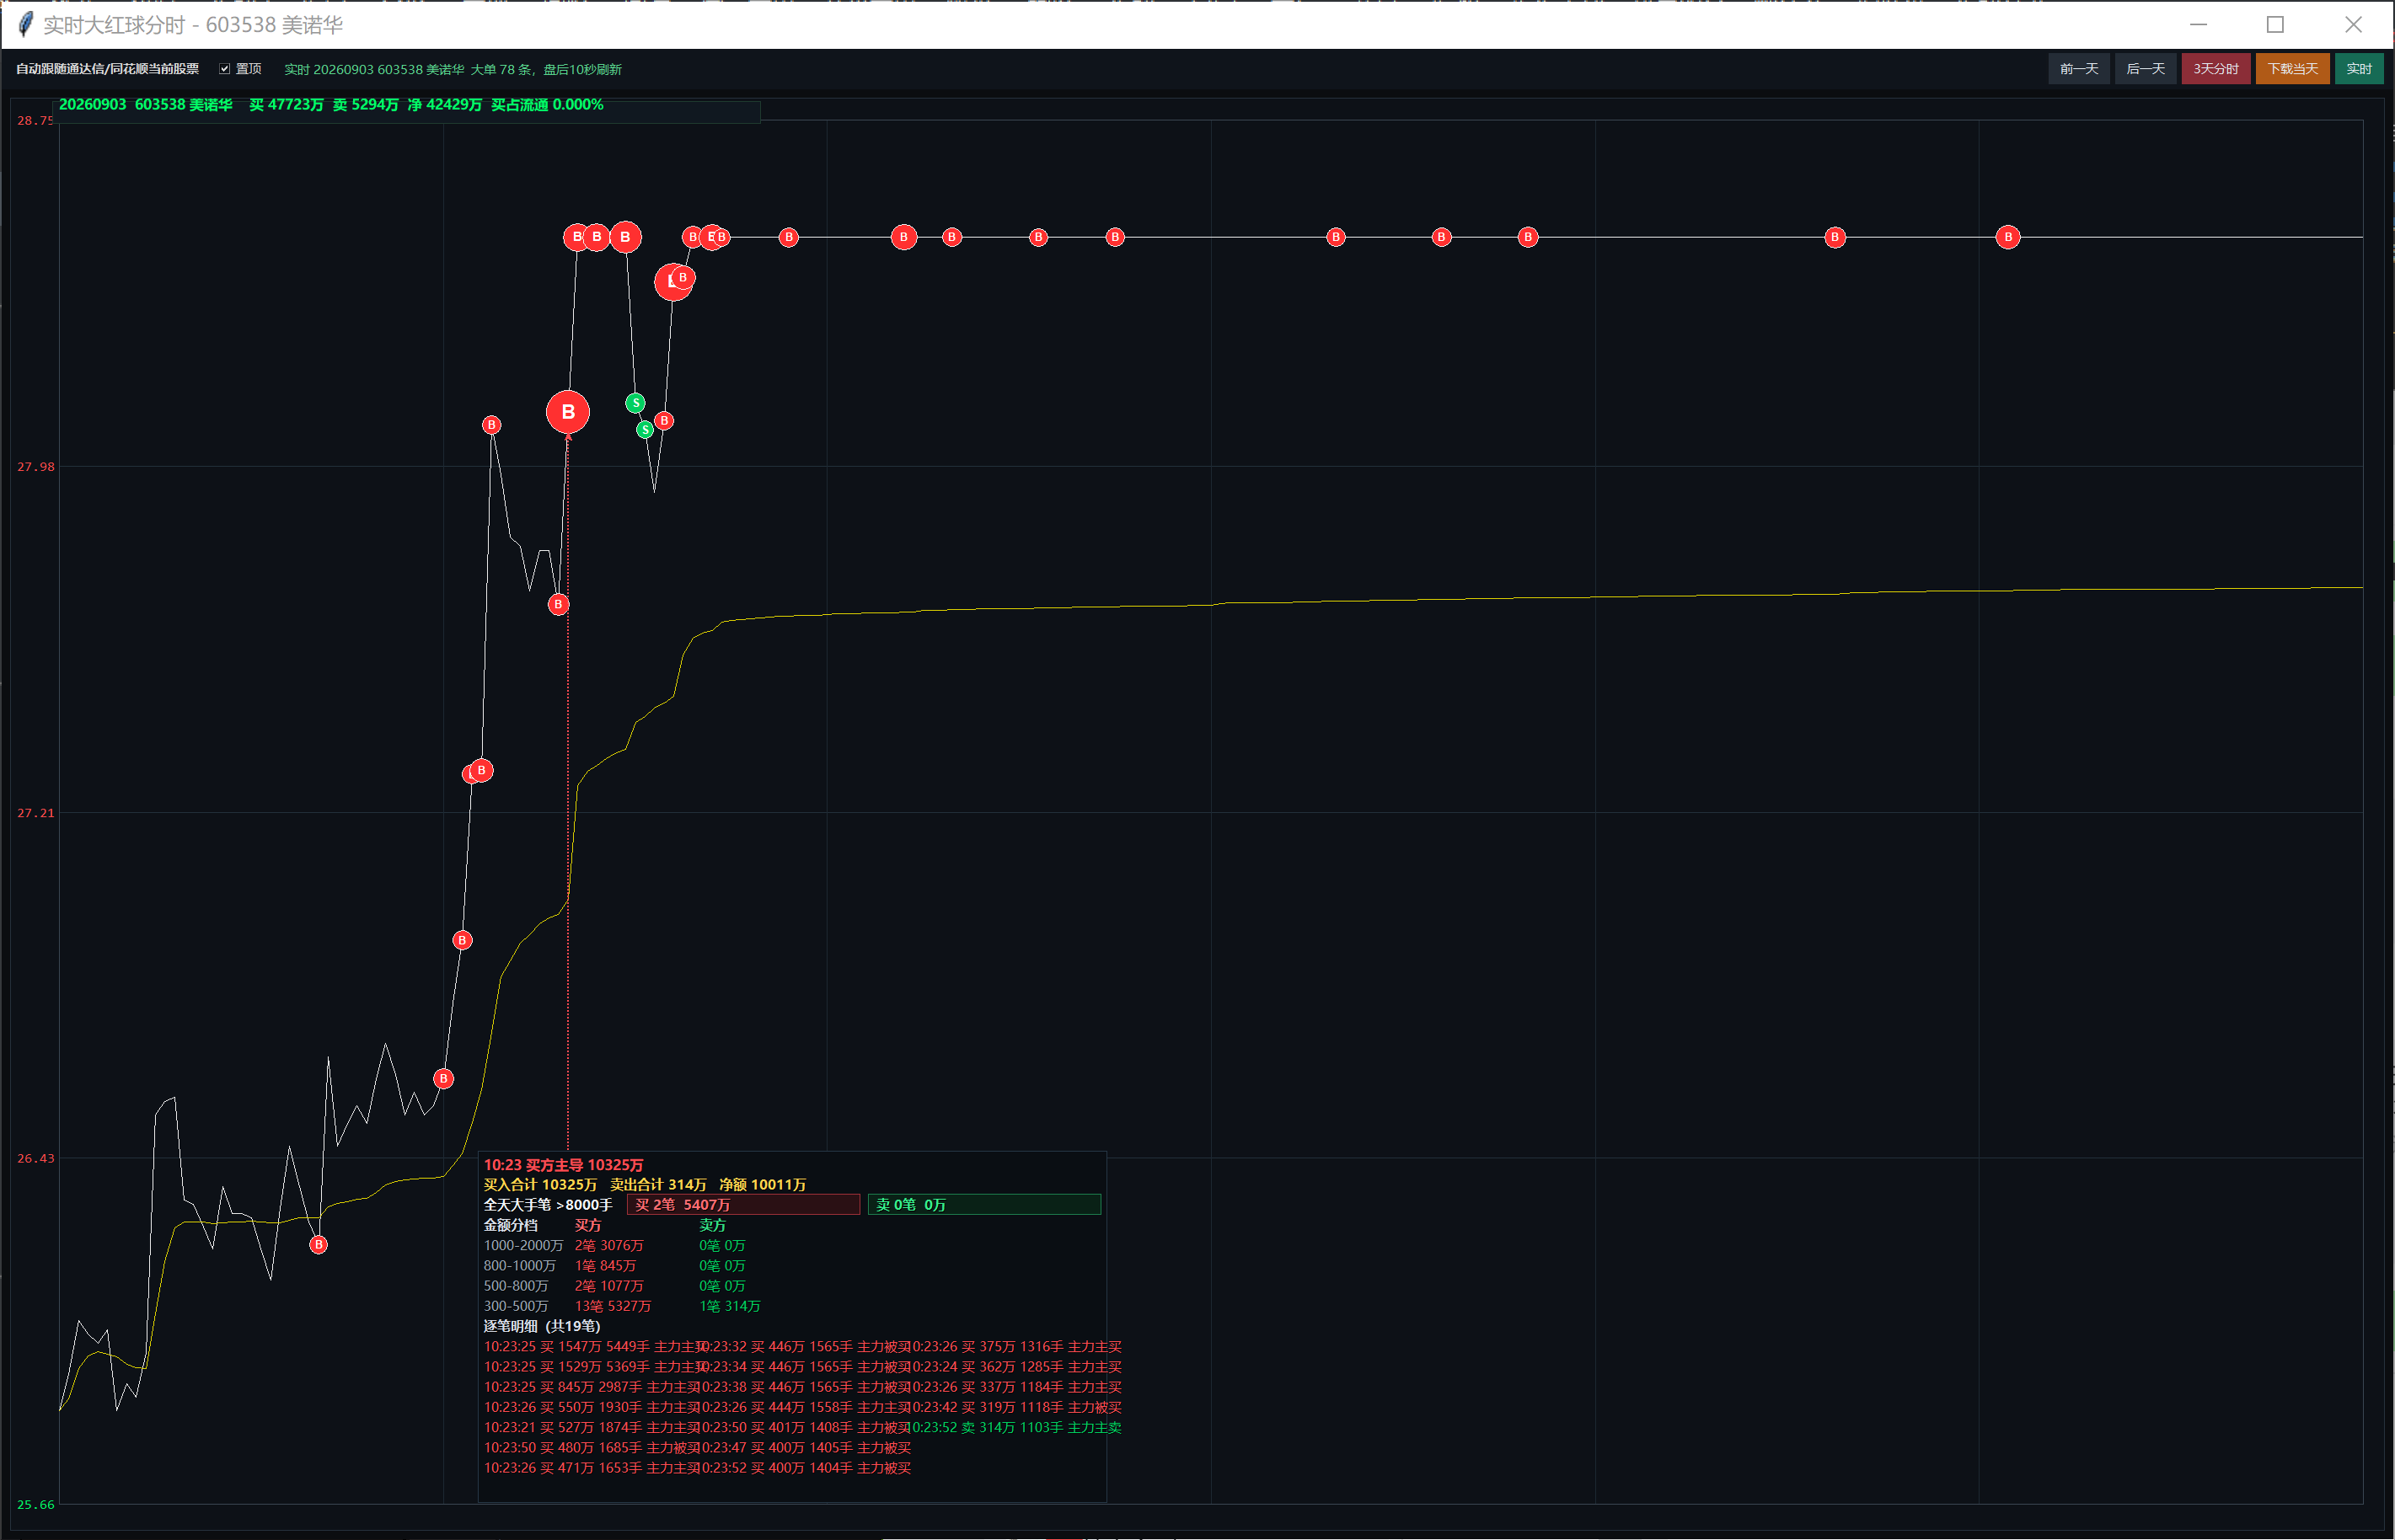Click the 10:23 买方主导 tooltip title

(x=563, y=1165)
